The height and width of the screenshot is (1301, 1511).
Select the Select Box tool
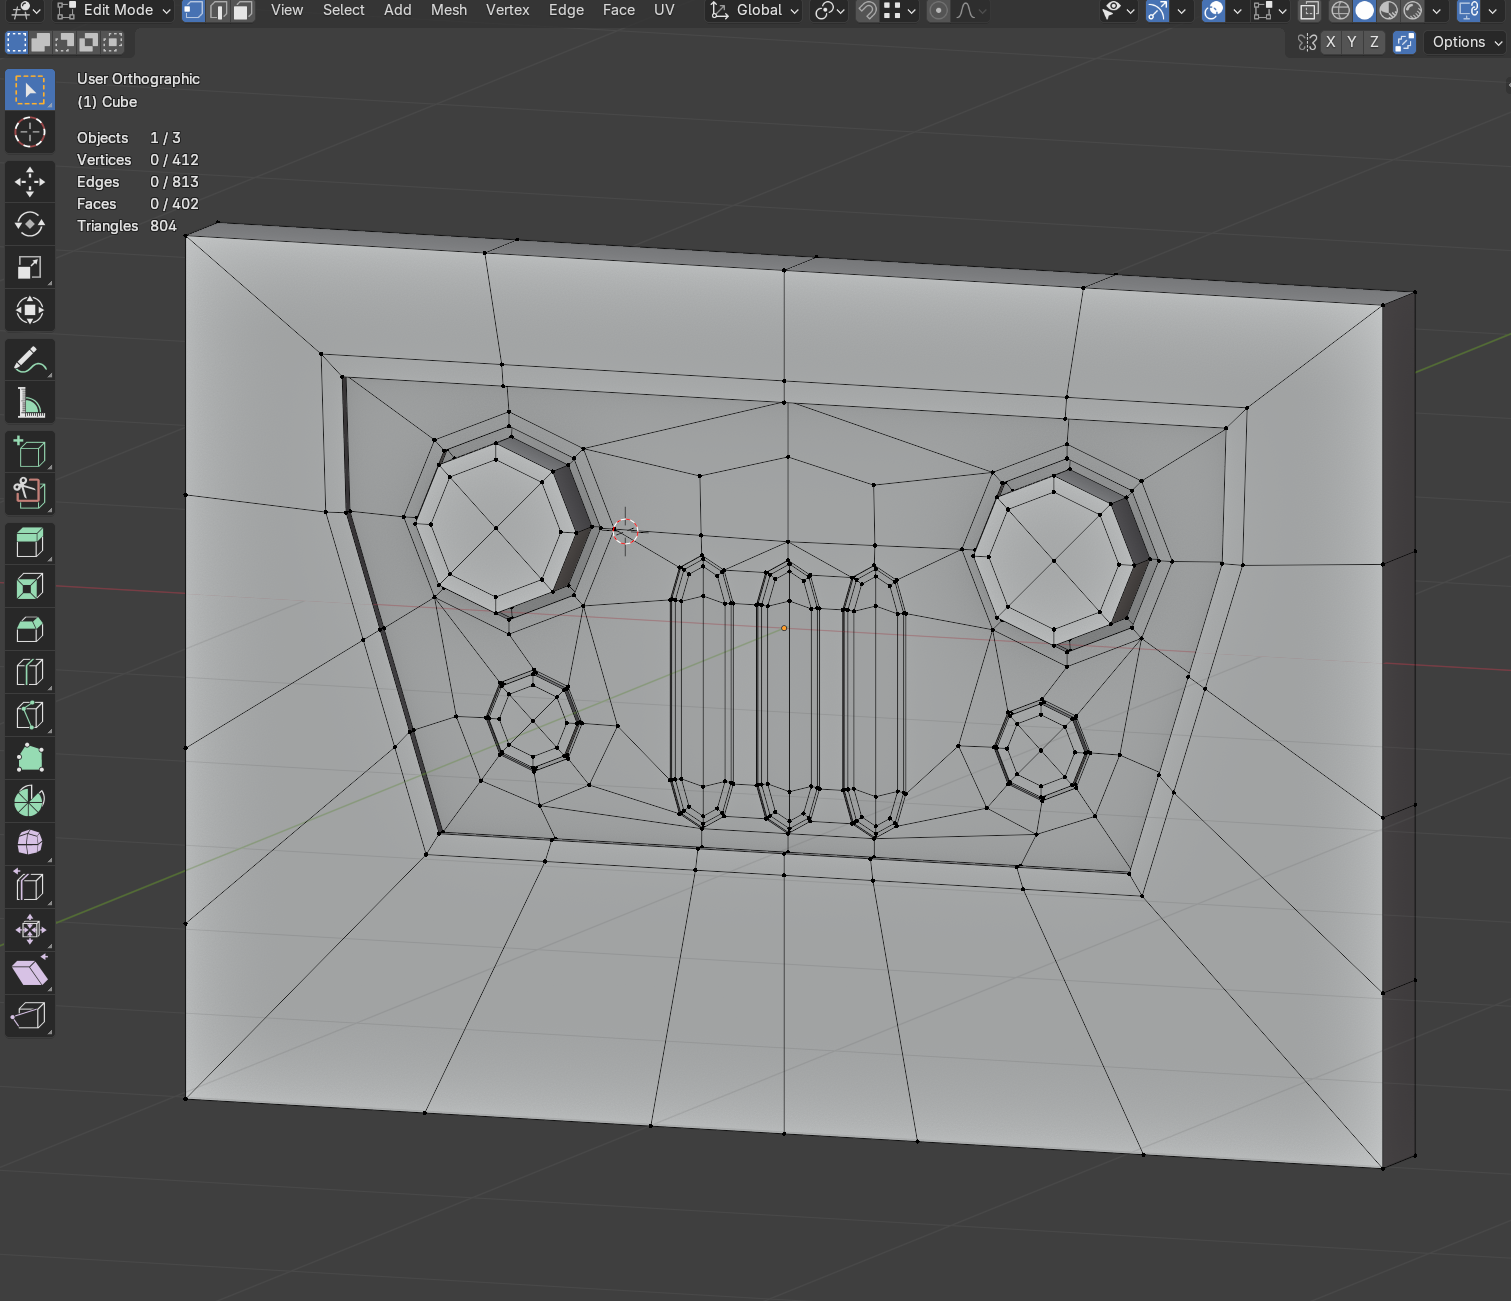pos(30,90)
